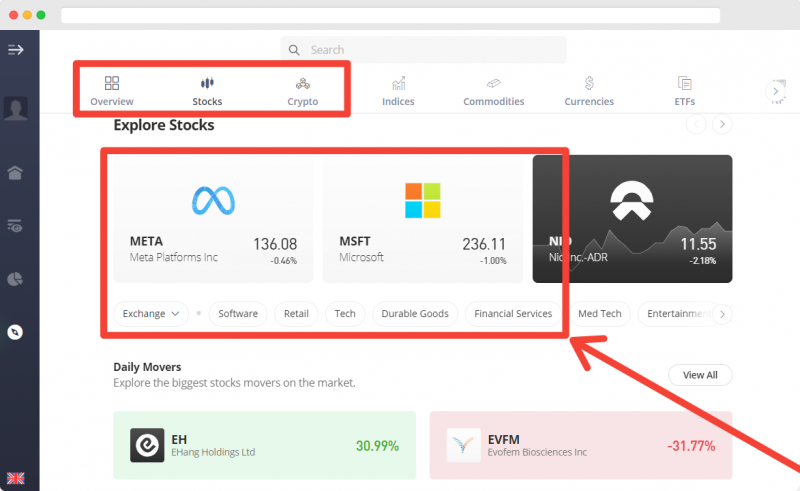Switch to the Commodities tab
This screenshot has height=491, width=800.
(493, 91)
